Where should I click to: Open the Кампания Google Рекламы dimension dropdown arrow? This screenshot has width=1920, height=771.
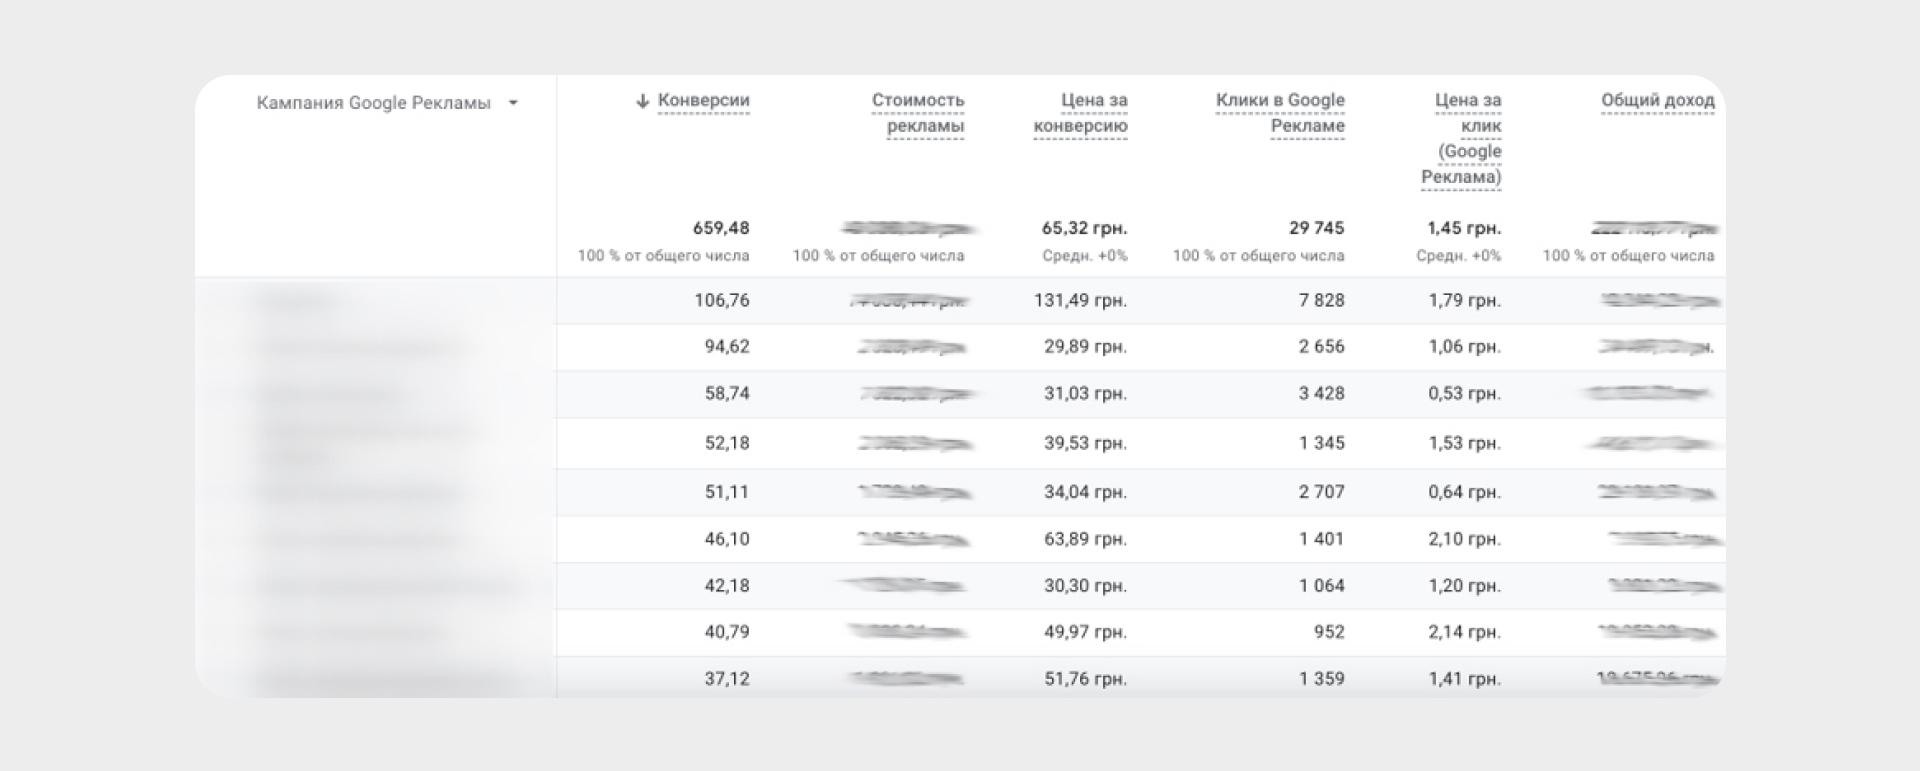click(513, 103)
